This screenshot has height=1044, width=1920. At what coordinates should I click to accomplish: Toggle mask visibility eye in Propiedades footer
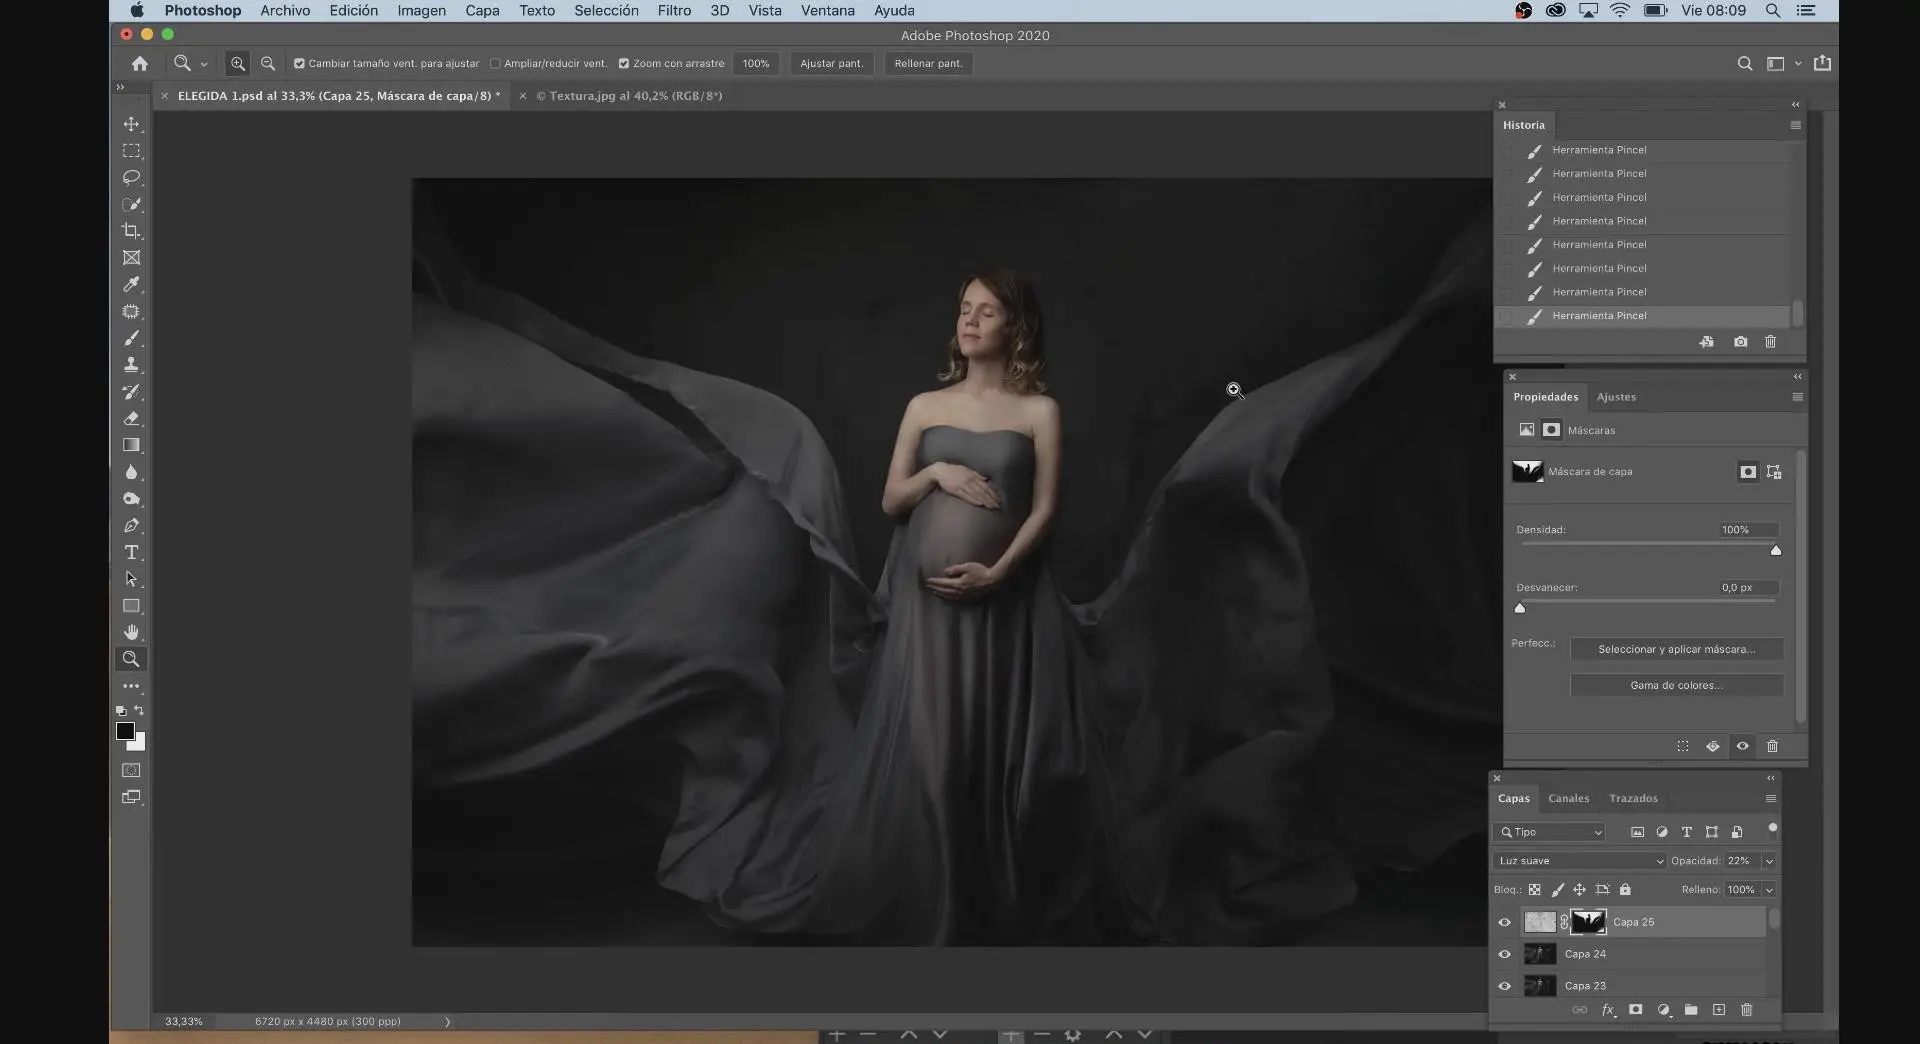pyautogui.click(x=1743, y=746)
